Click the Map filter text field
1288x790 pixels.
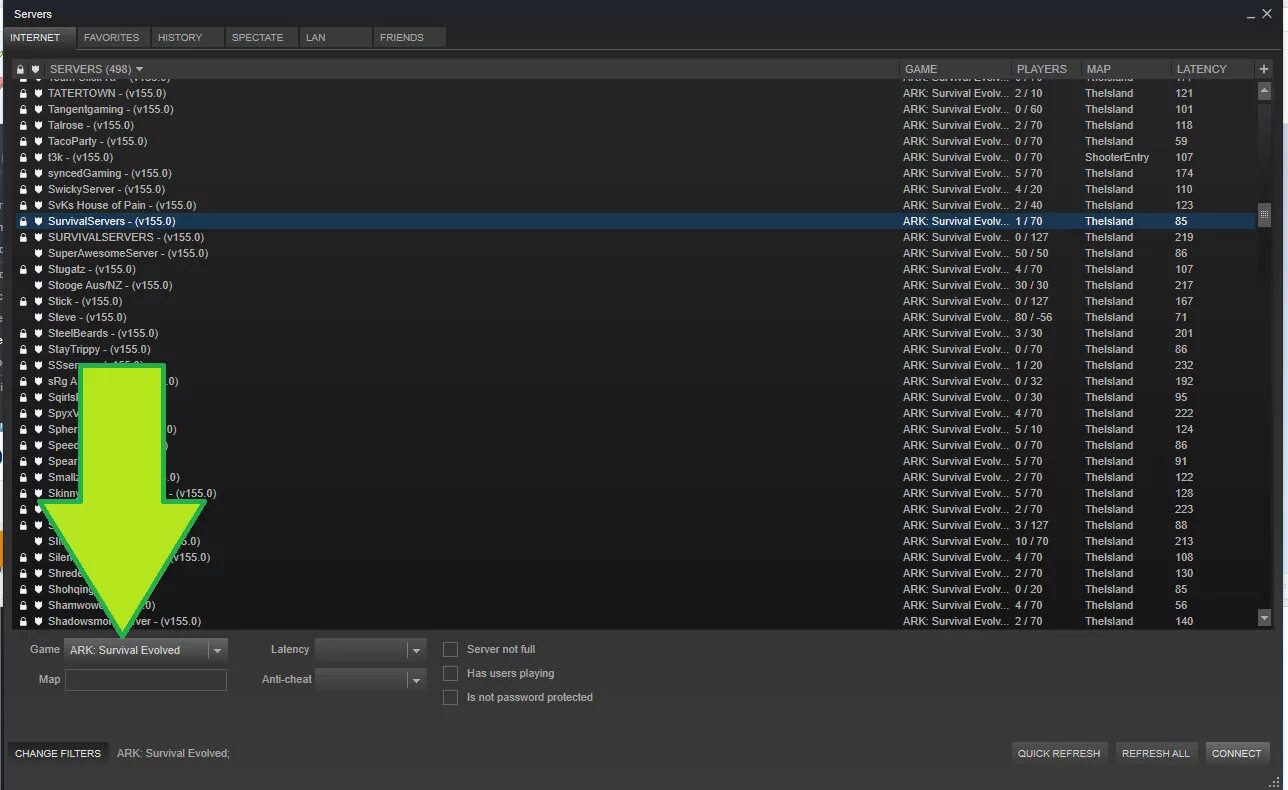tap(146, 680)
